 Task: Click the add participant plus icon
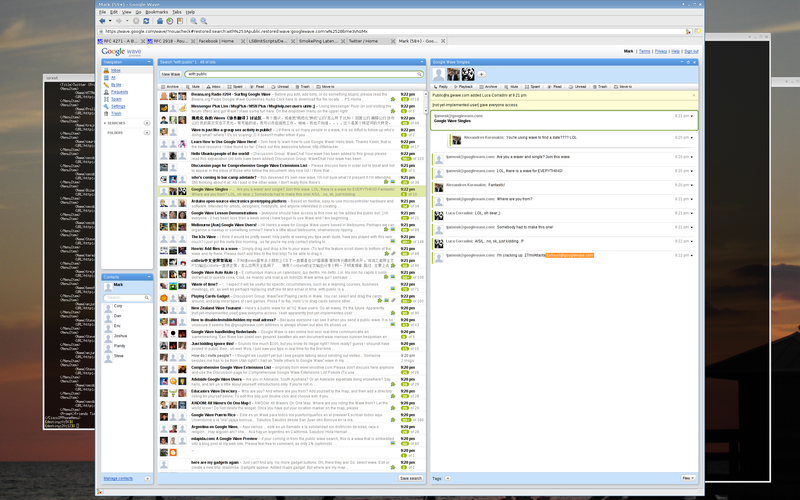(481, 74)
